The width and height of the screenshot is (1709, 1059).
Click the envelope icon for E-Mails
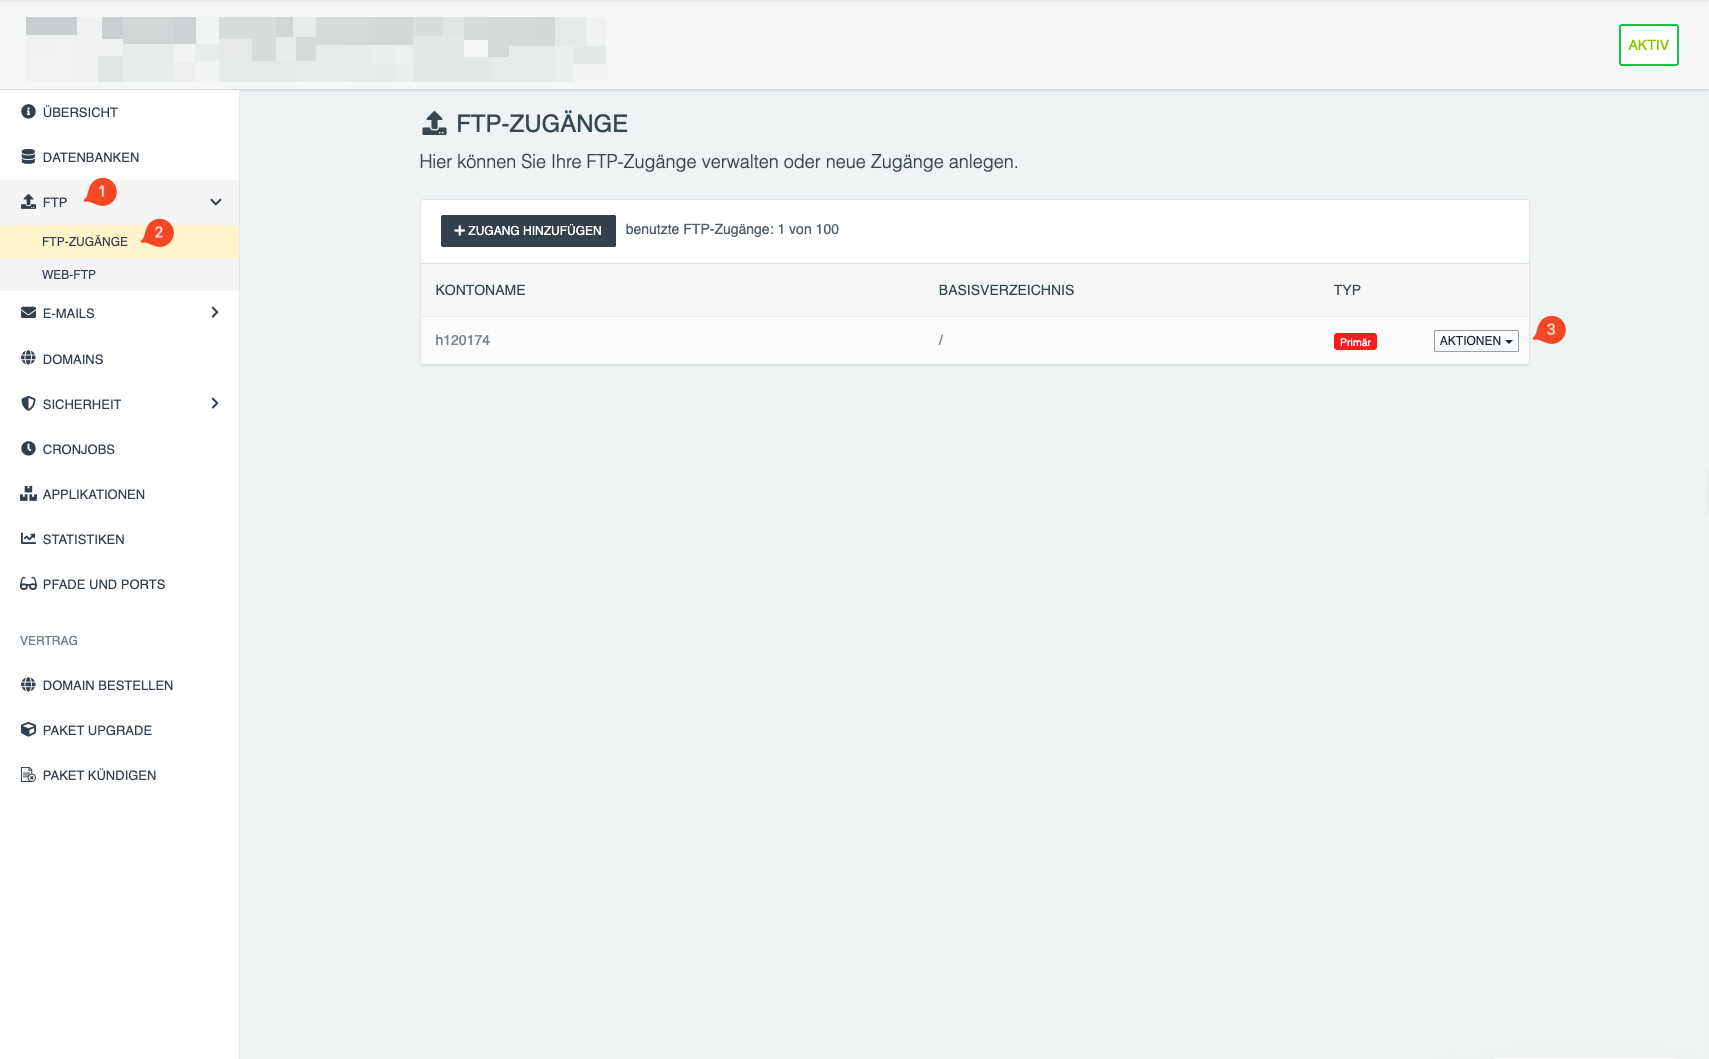28,313
